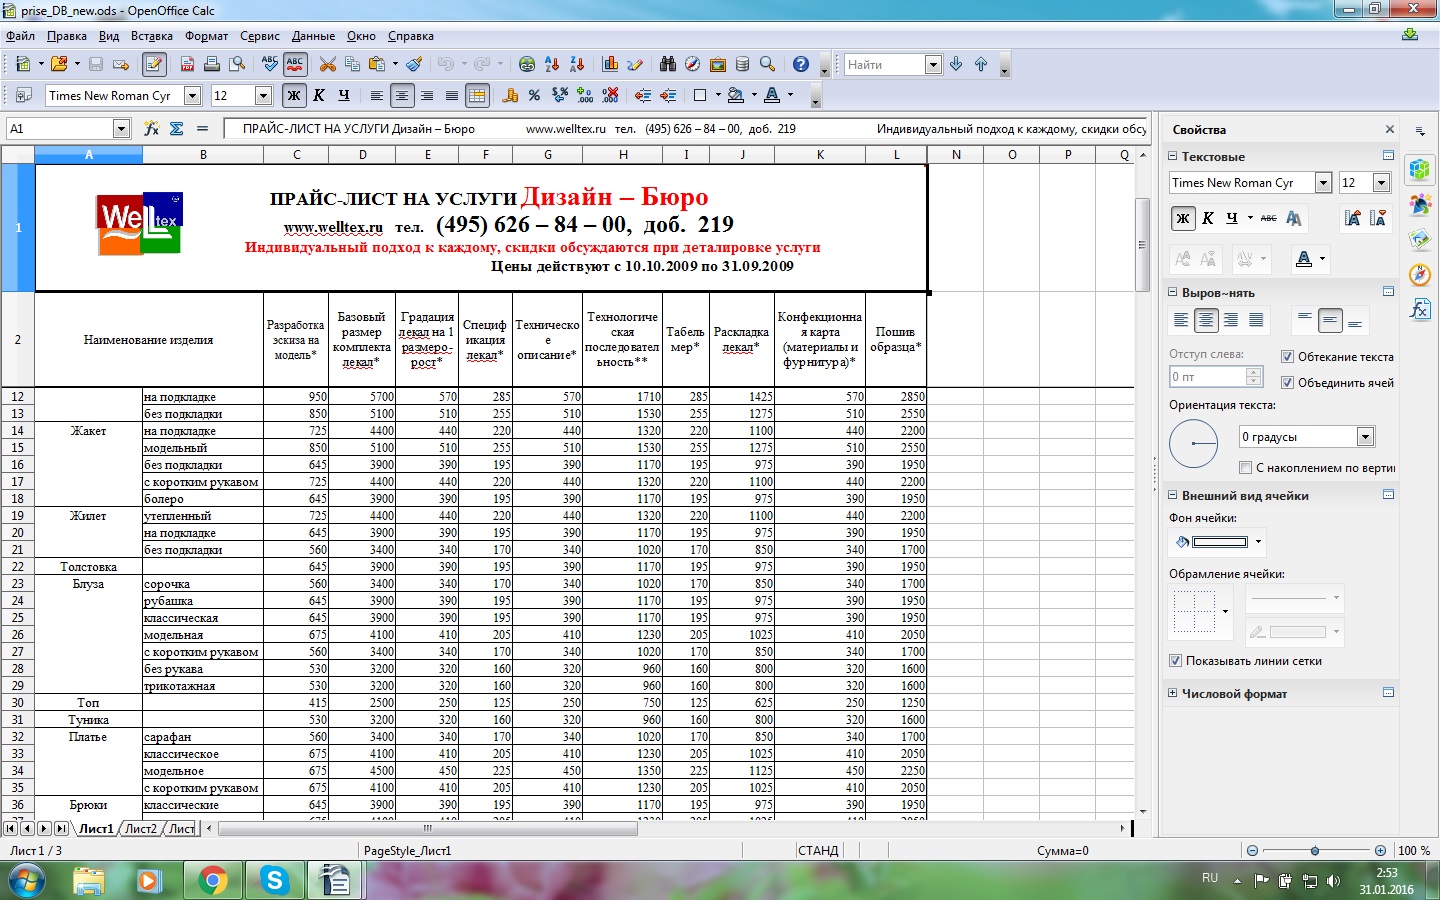
Task: Switch to the Лист2 sheet tab
Action: (140, 829)
